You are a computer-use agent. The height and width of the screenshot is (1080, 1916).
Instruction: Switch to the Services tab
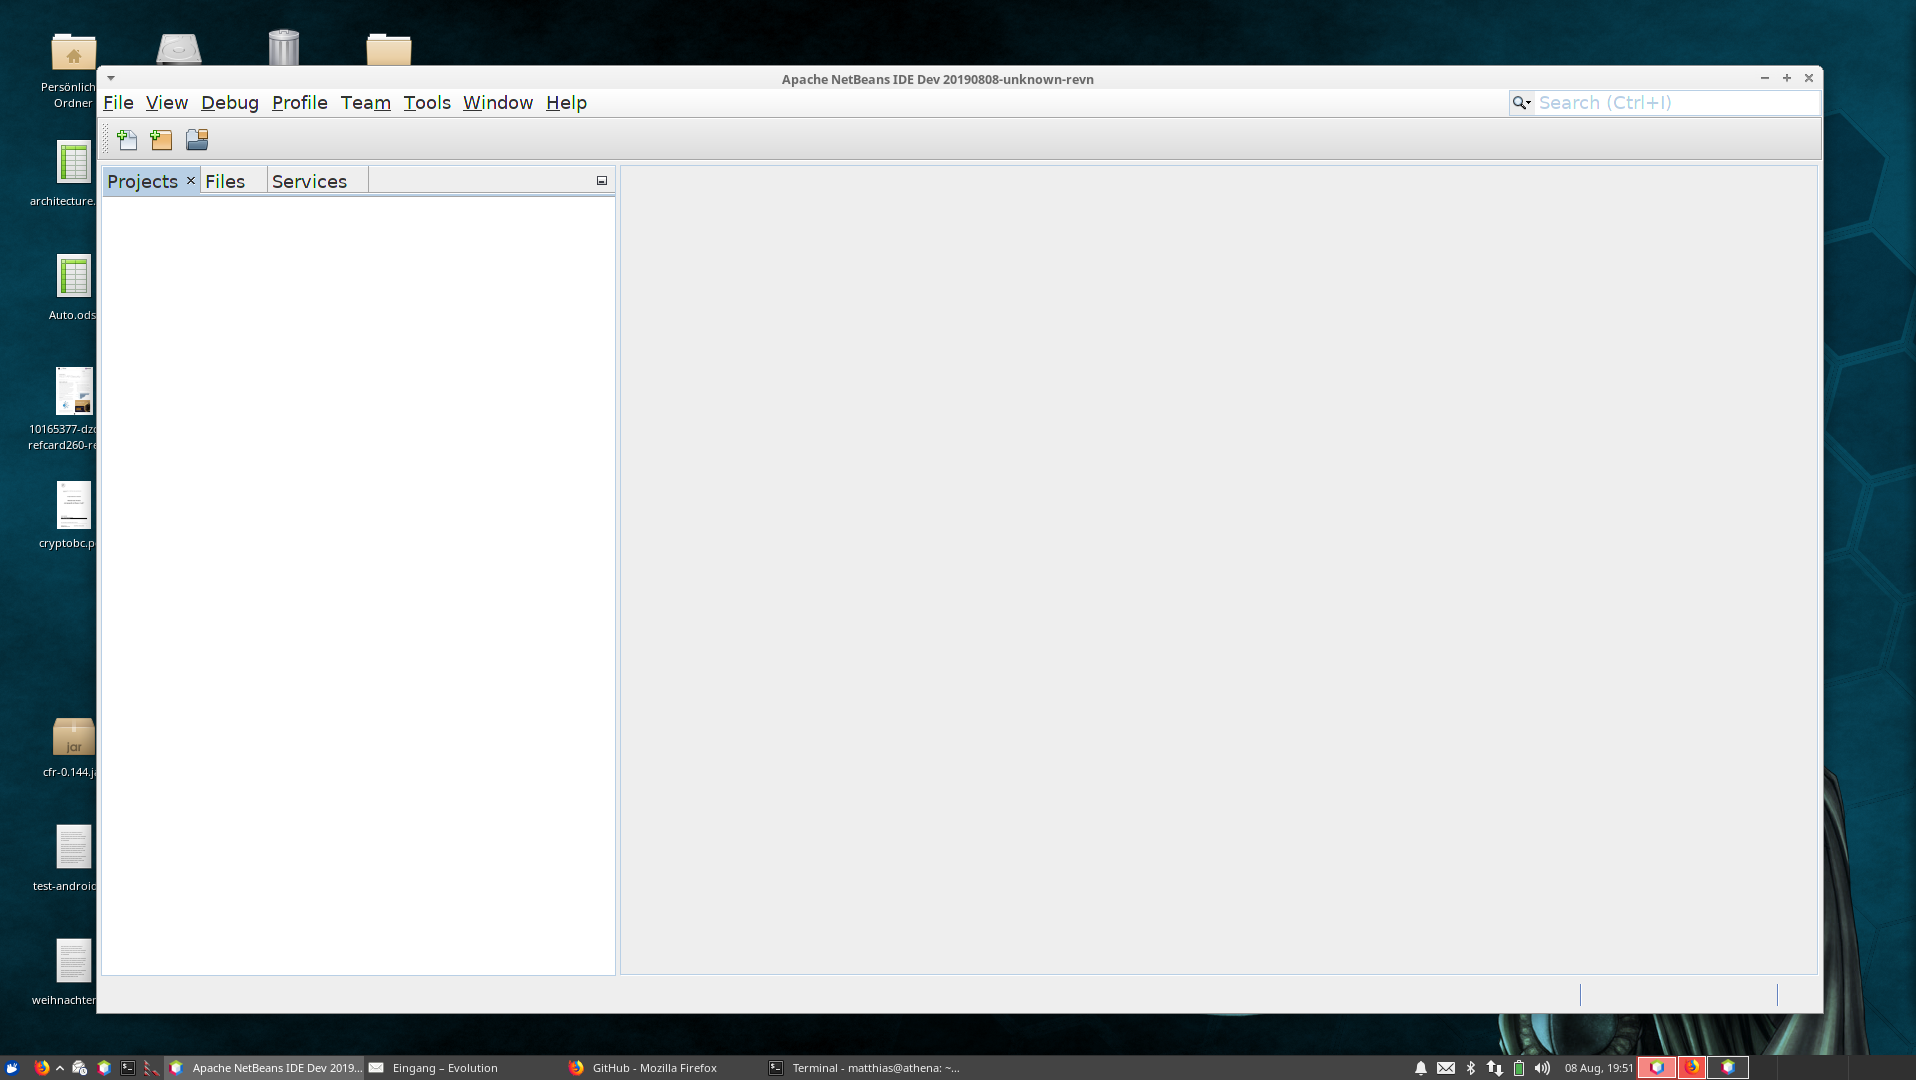310,181
